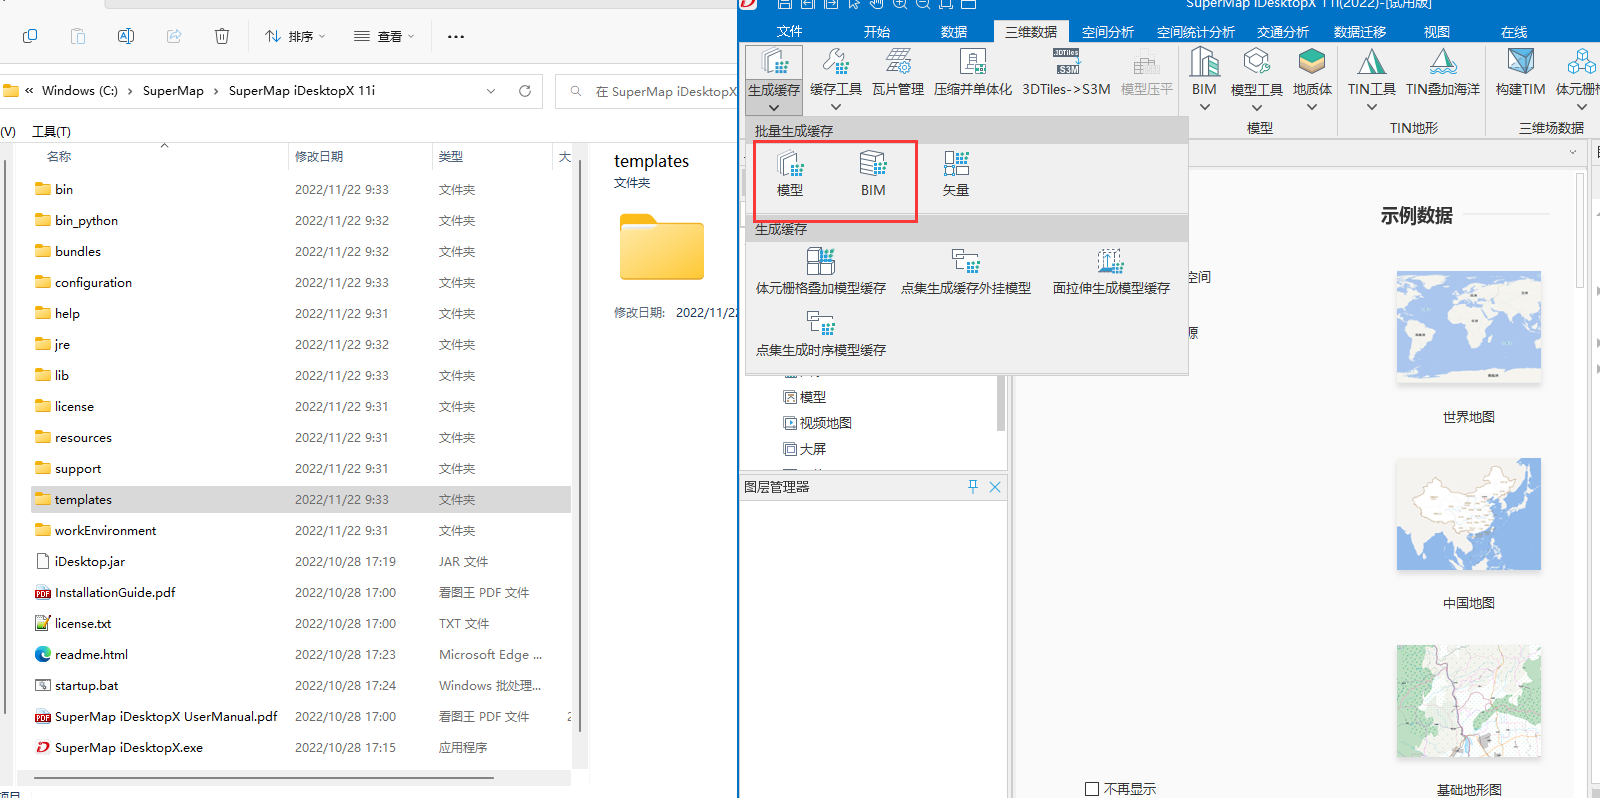The height and width of the screenshot is (798, 1600).
Task: Switch to the 视图 ribbon tab
Action: (1437, 32)
